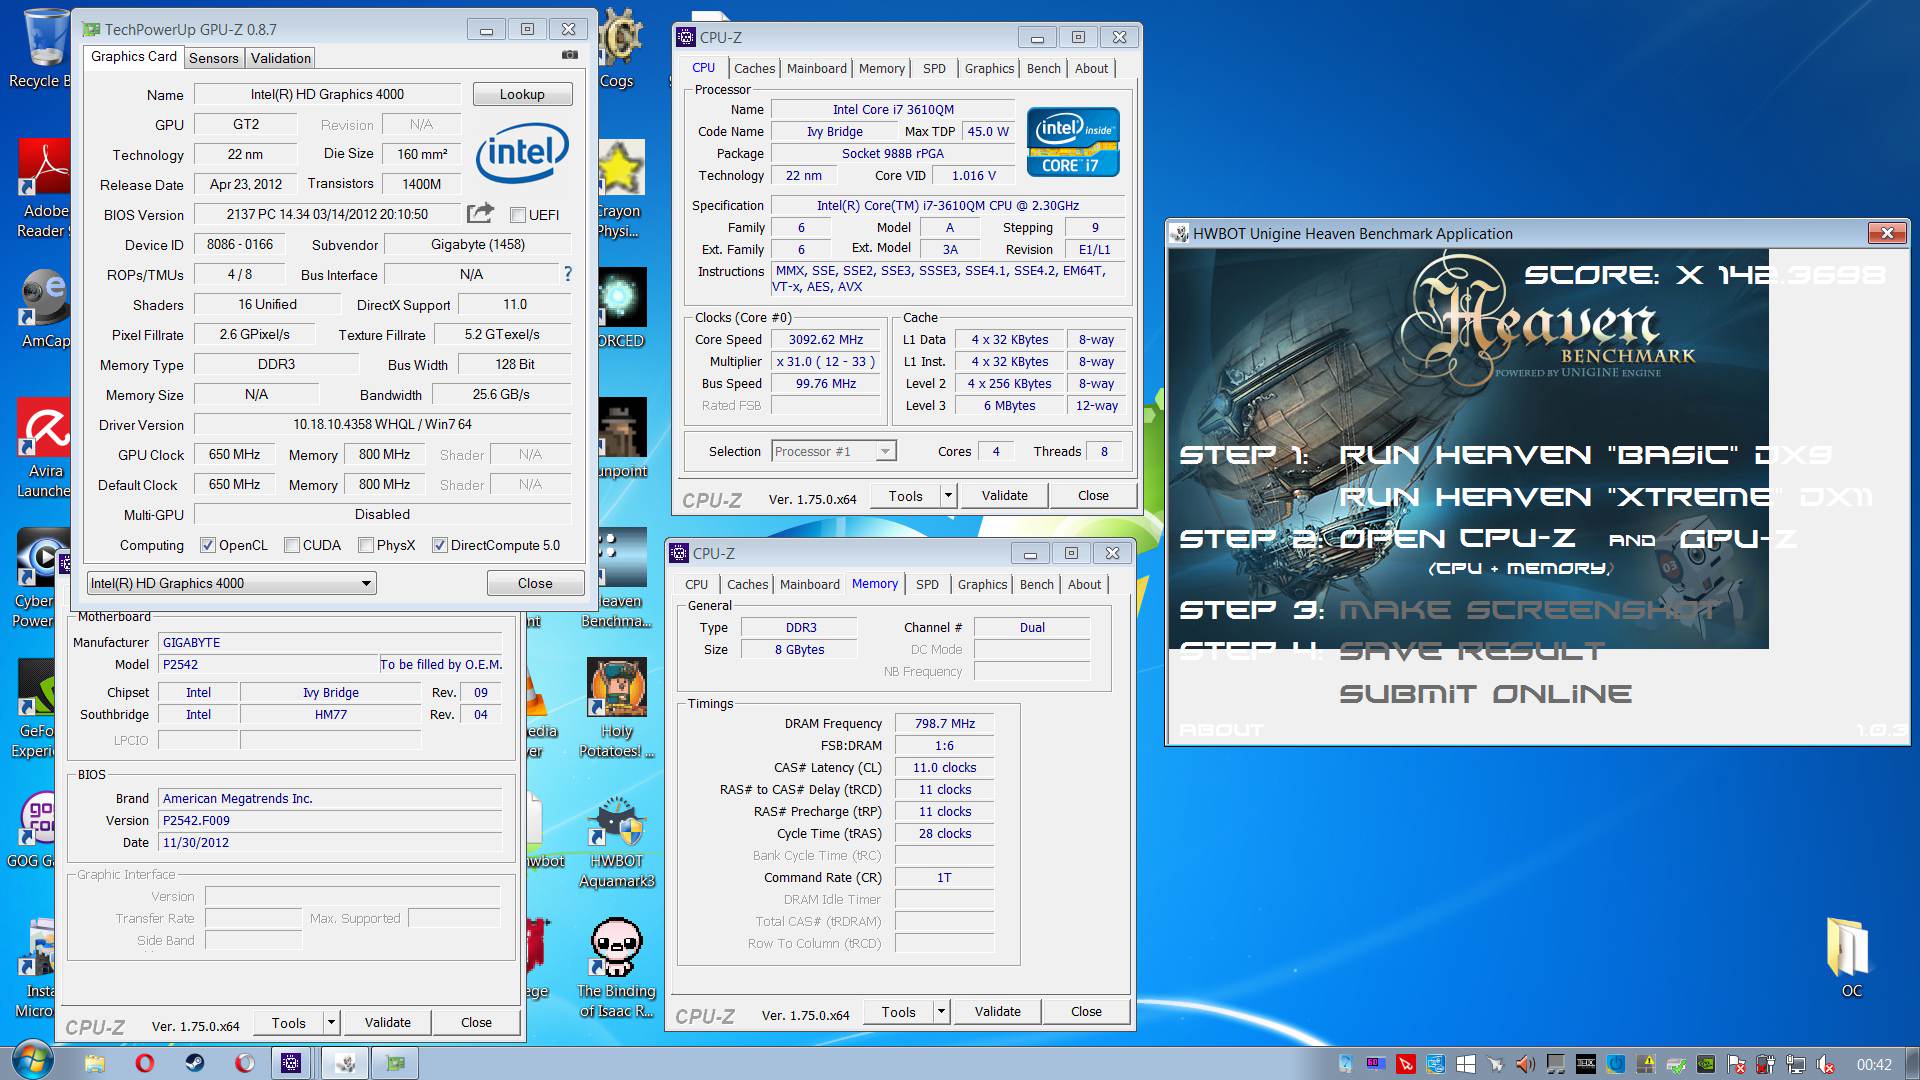Click the Lookup button in GPU-Z
The width and height of the screenshot is (1920, 1080).
click(x=522, y=94)
